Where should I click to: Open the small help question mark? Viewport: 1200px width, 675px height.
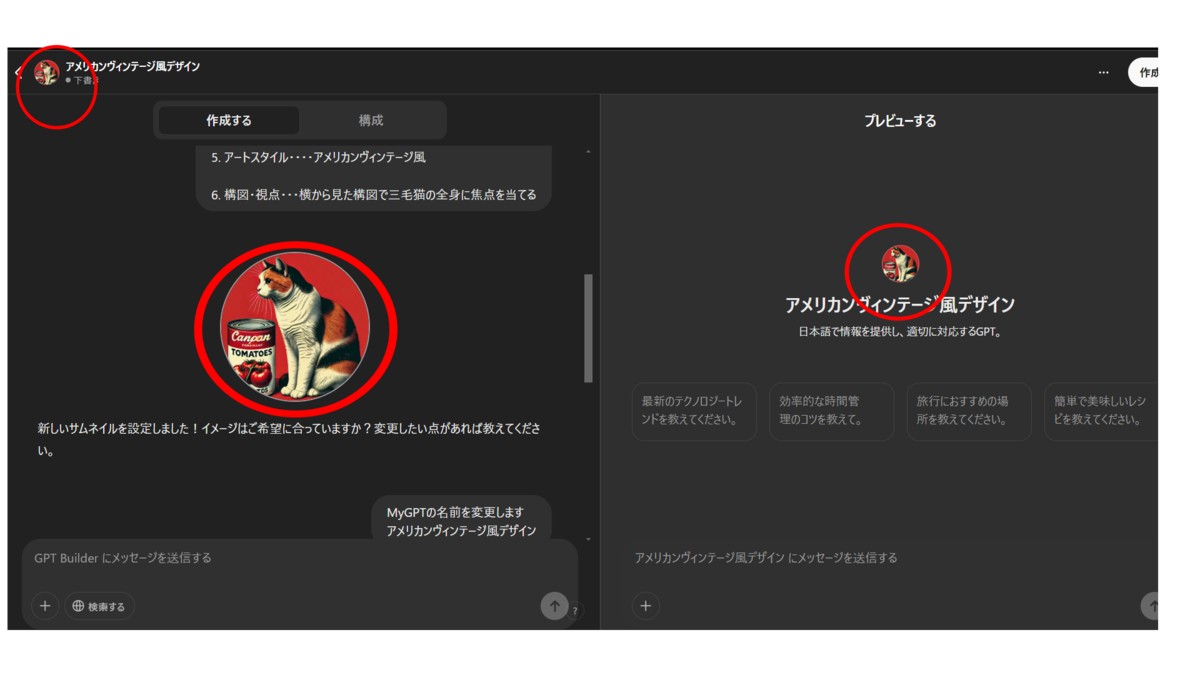[x=574, y=611]
